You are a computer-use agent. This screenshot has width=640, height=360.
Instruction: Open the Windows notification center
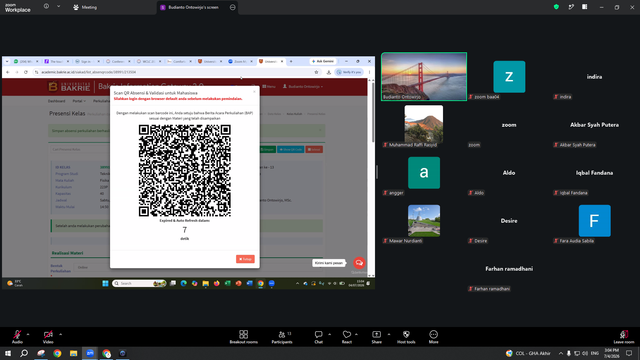click(629, 353)
